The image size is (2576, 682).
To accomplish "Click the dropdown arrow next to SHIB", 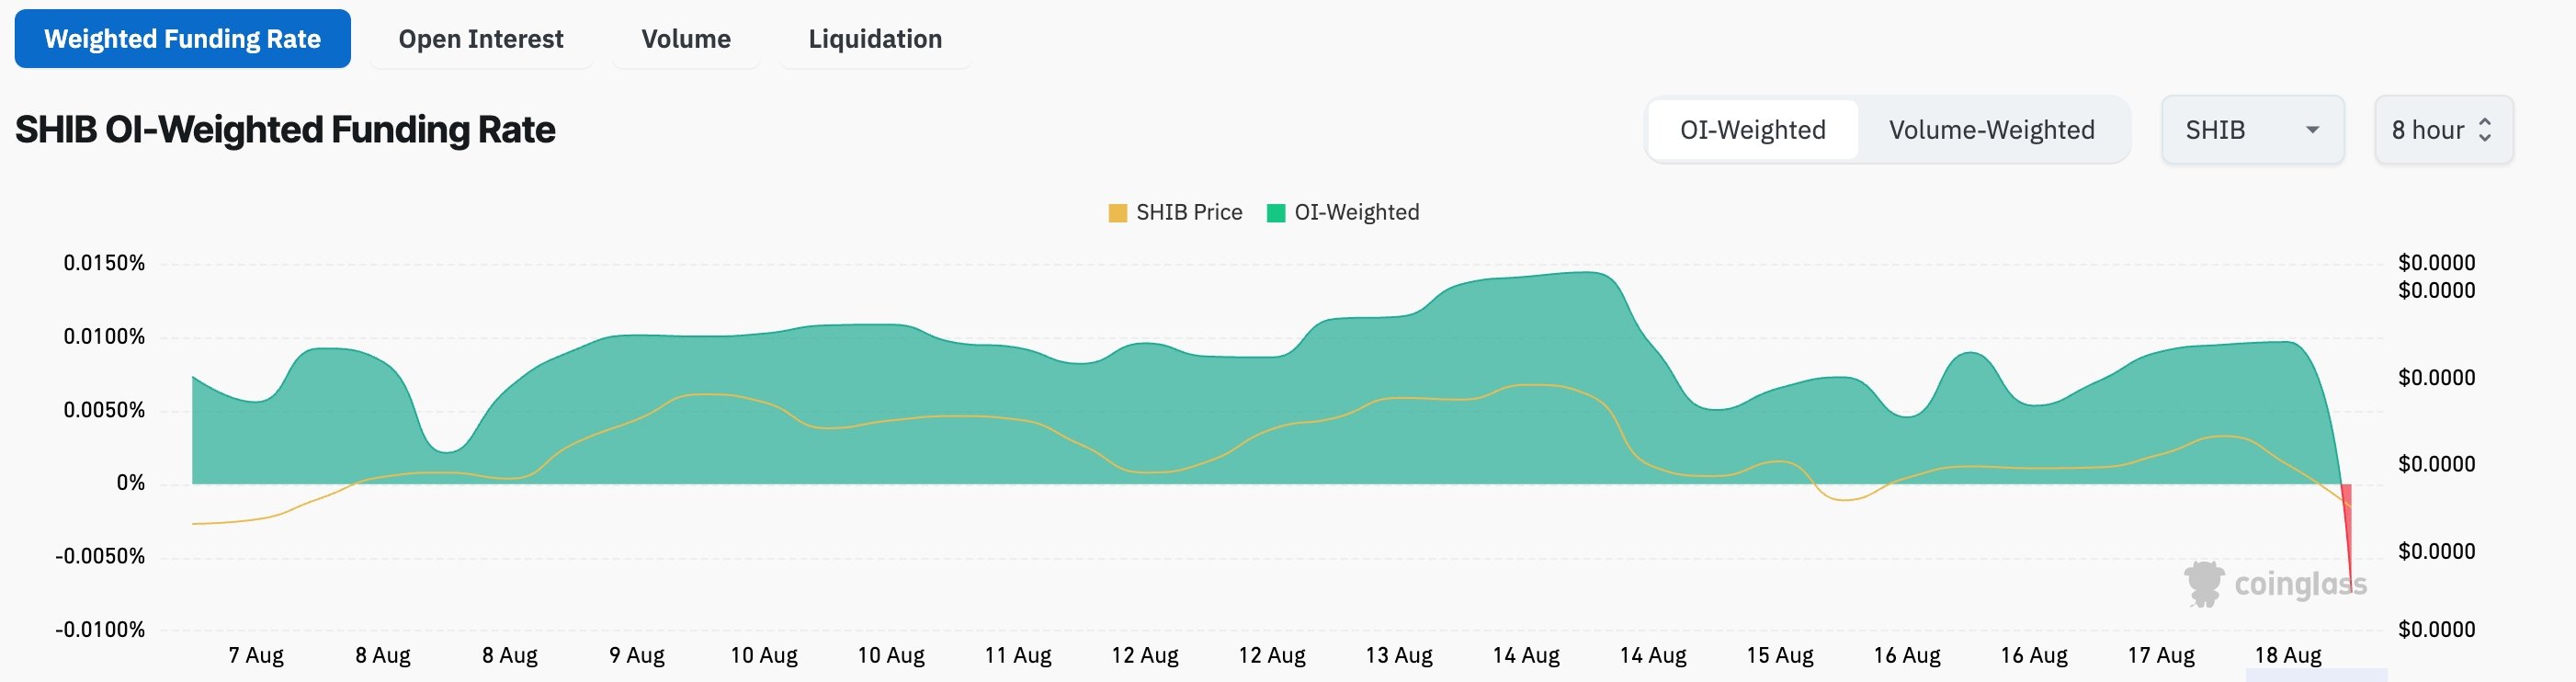I will [2315, 129].
